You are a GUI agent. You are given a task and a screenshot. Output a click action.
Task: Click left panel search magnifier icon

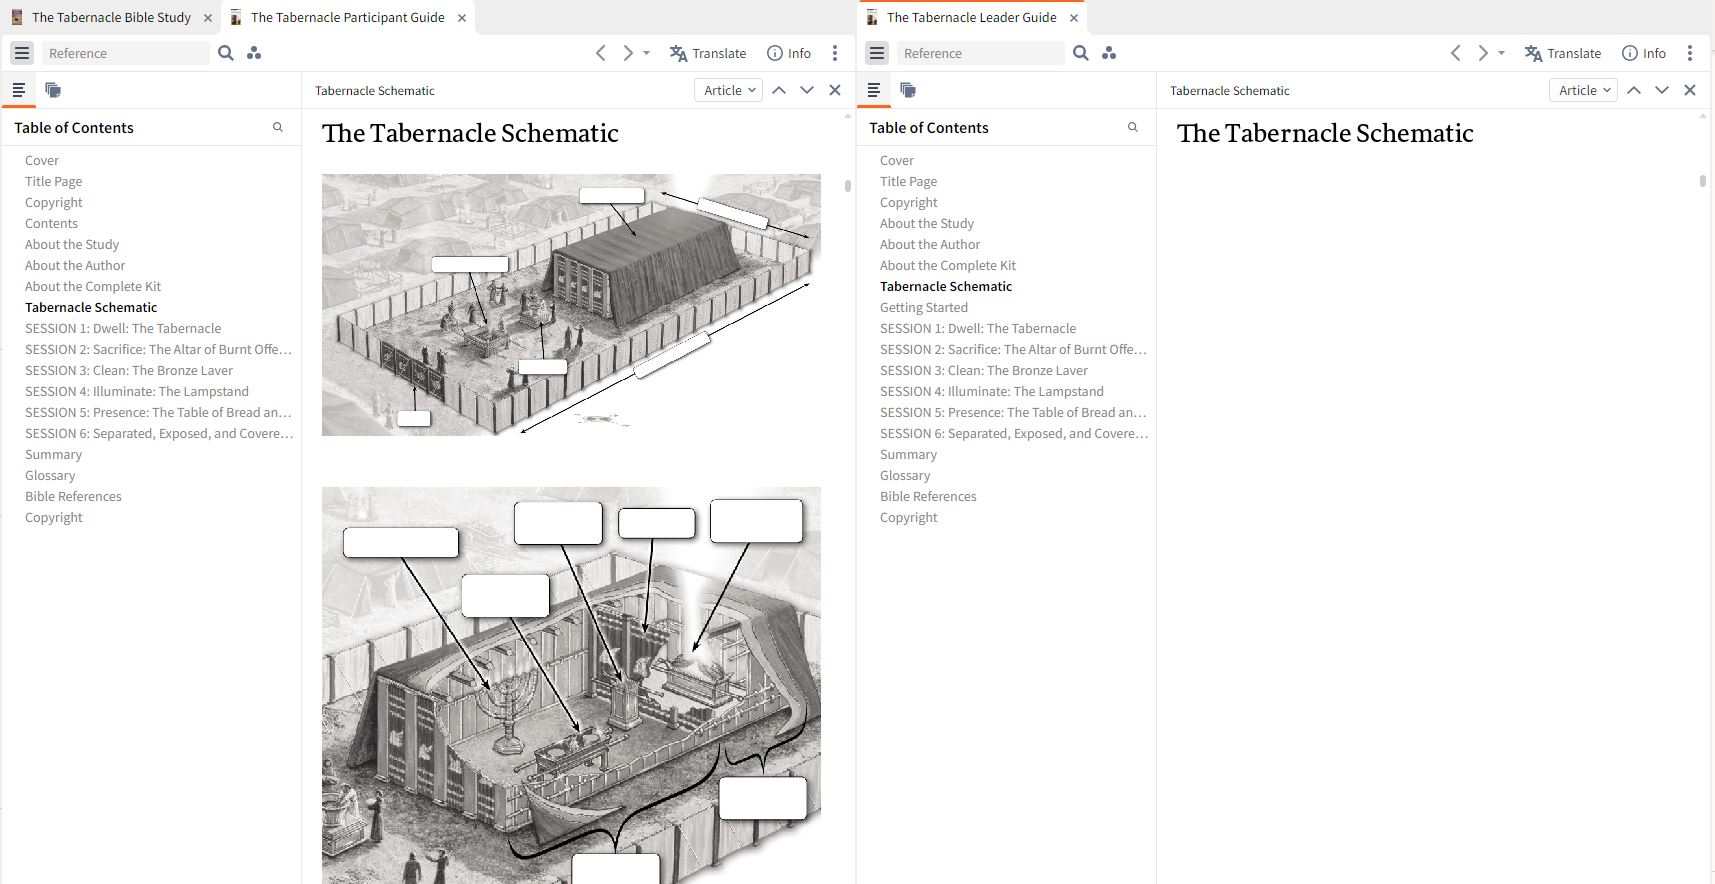pyautogui.click(x=226, y=53)
